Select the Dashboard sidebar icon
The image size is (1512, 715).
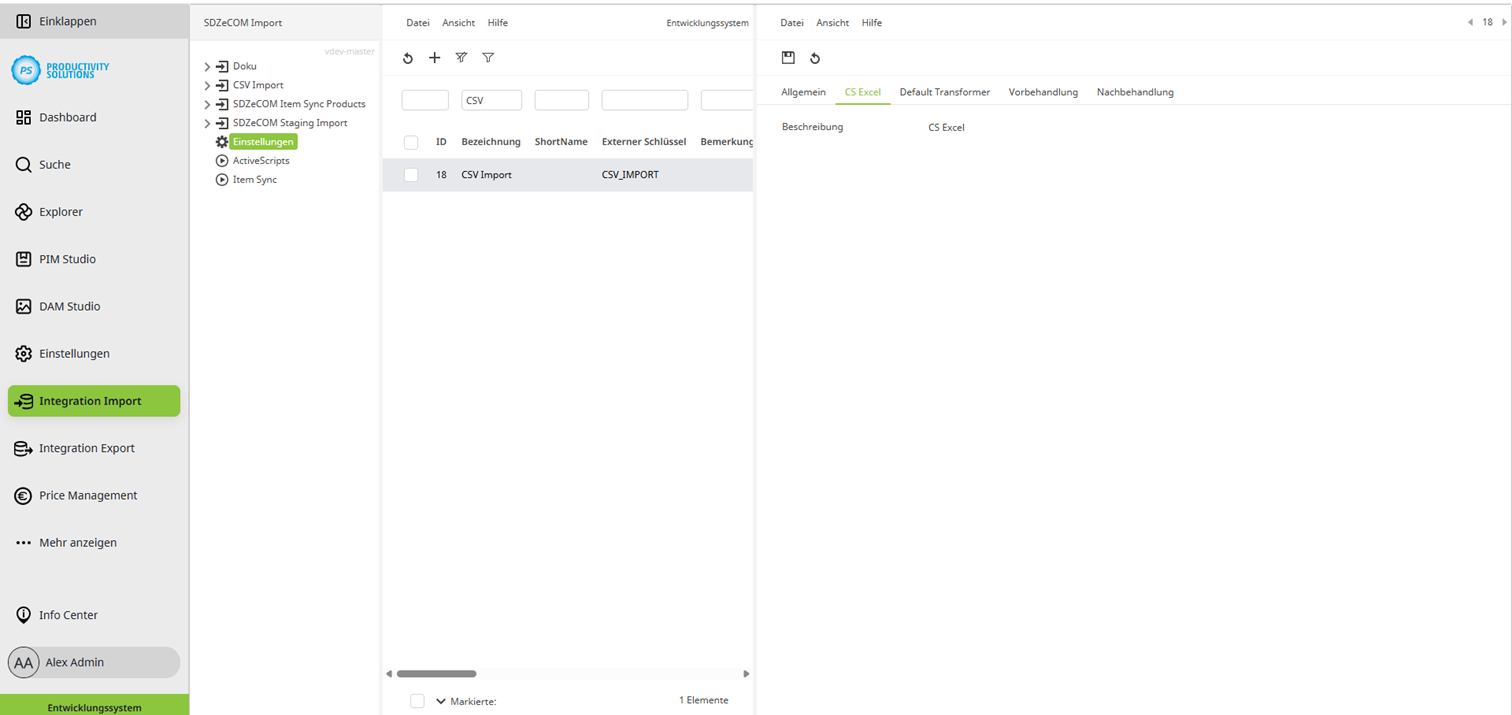pos(22,117)
